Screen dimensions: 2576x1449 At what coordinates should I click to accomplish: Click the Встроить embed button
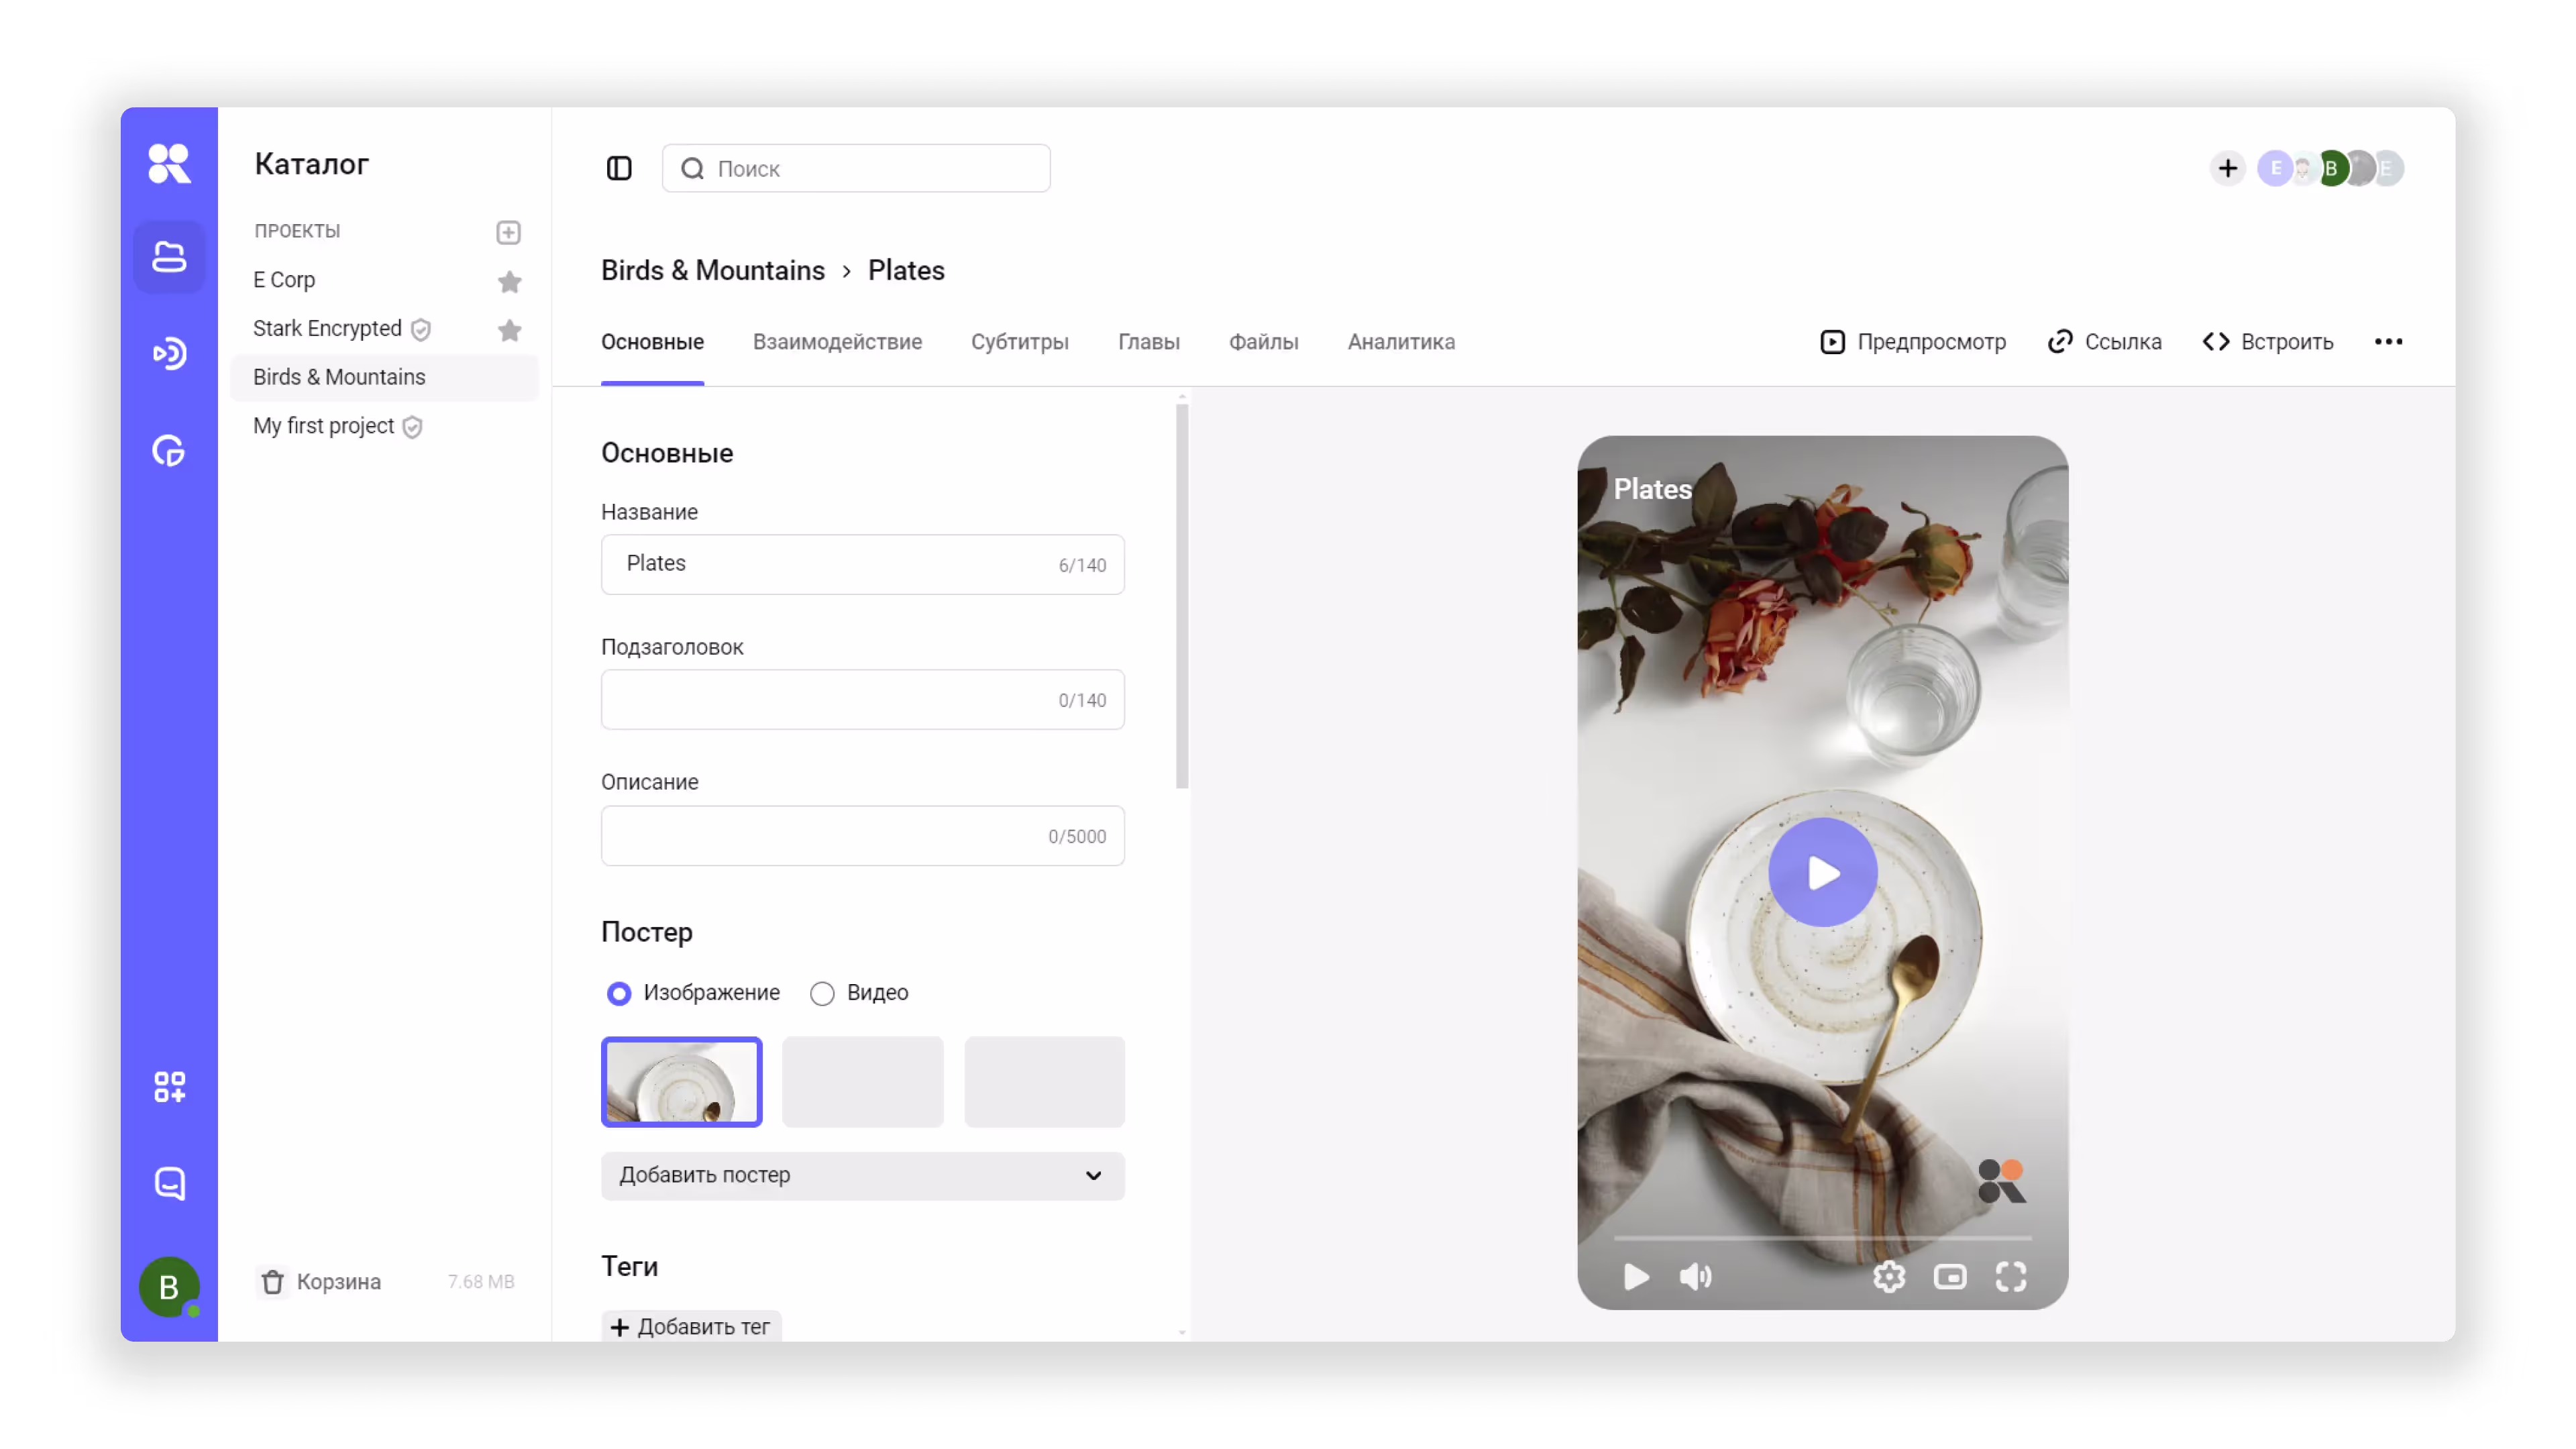coord(2267,342)
